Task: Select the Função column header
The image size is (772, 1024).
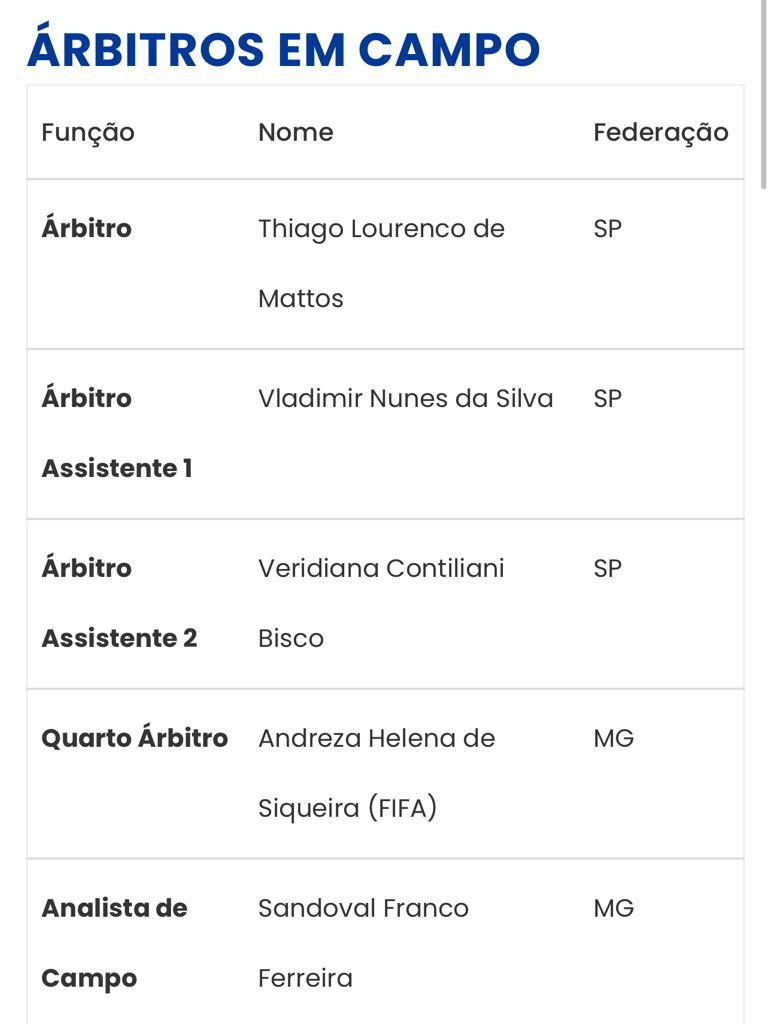Action: point(88,133)
